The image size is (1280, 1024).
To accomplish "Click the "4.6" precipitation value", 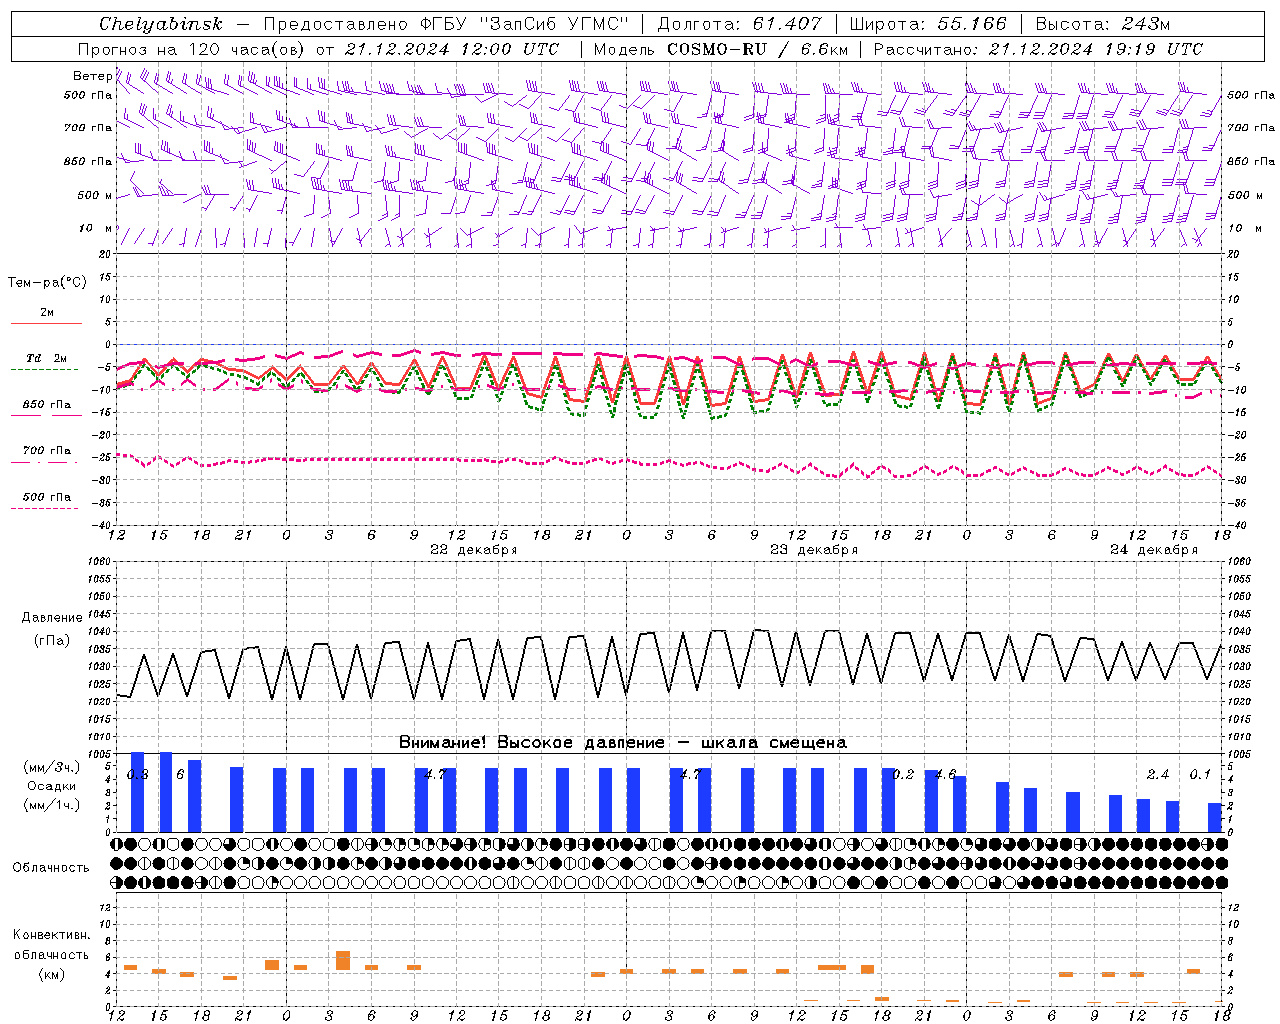I will tap(945, 775).
